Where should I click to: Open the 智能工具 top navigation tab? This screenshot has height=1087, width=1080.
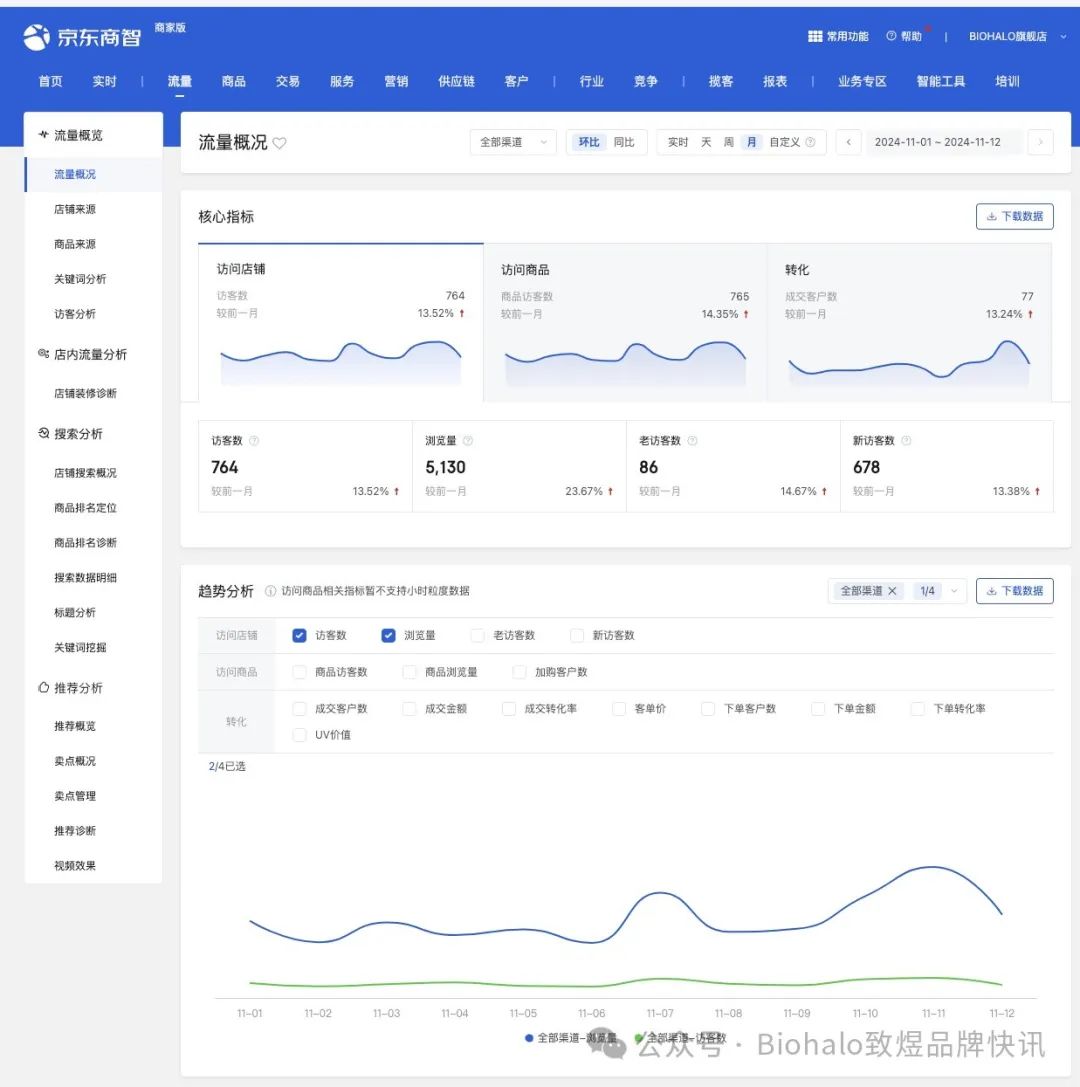(941, 82)
